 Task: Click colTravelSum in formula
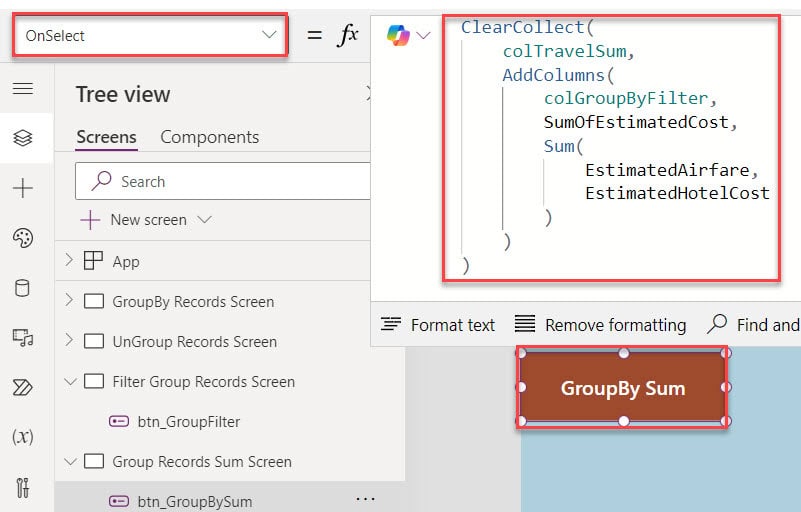tap(564, 51)
